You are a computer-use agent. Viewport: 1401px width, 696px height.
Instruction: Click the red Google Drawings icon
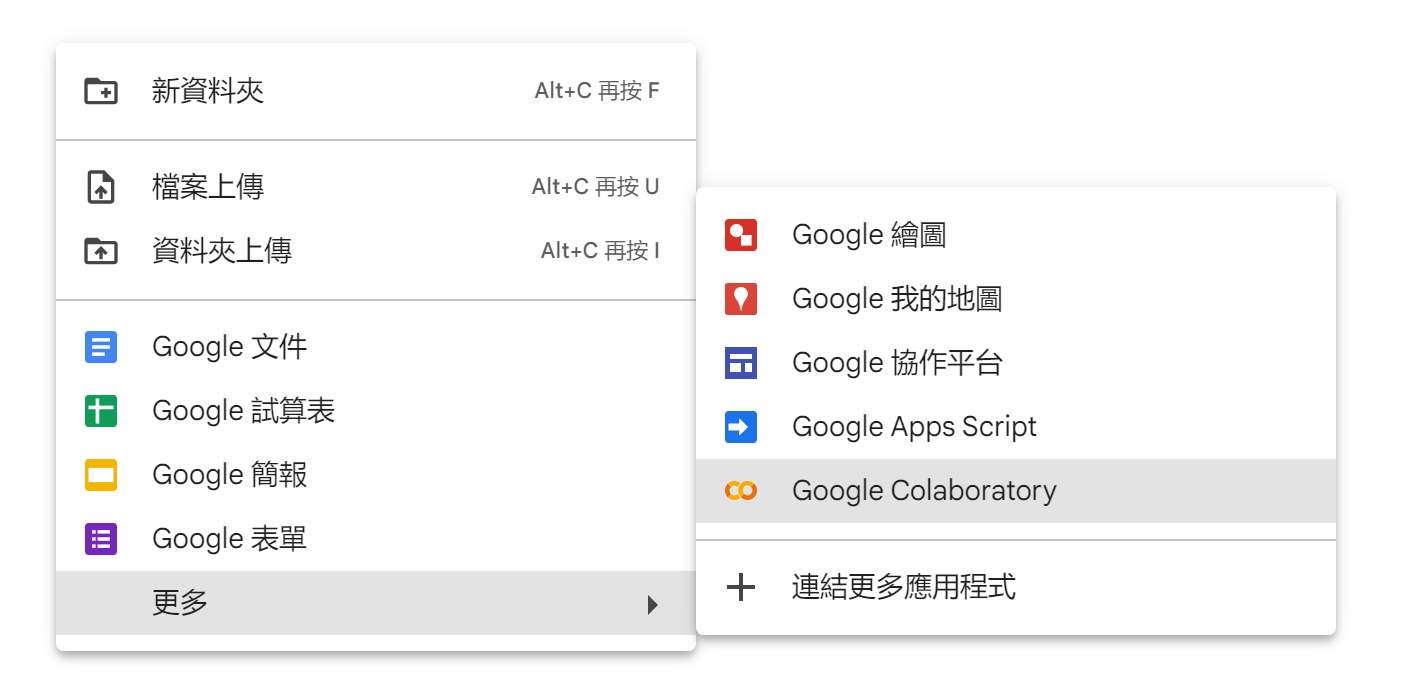click(741, 235)
